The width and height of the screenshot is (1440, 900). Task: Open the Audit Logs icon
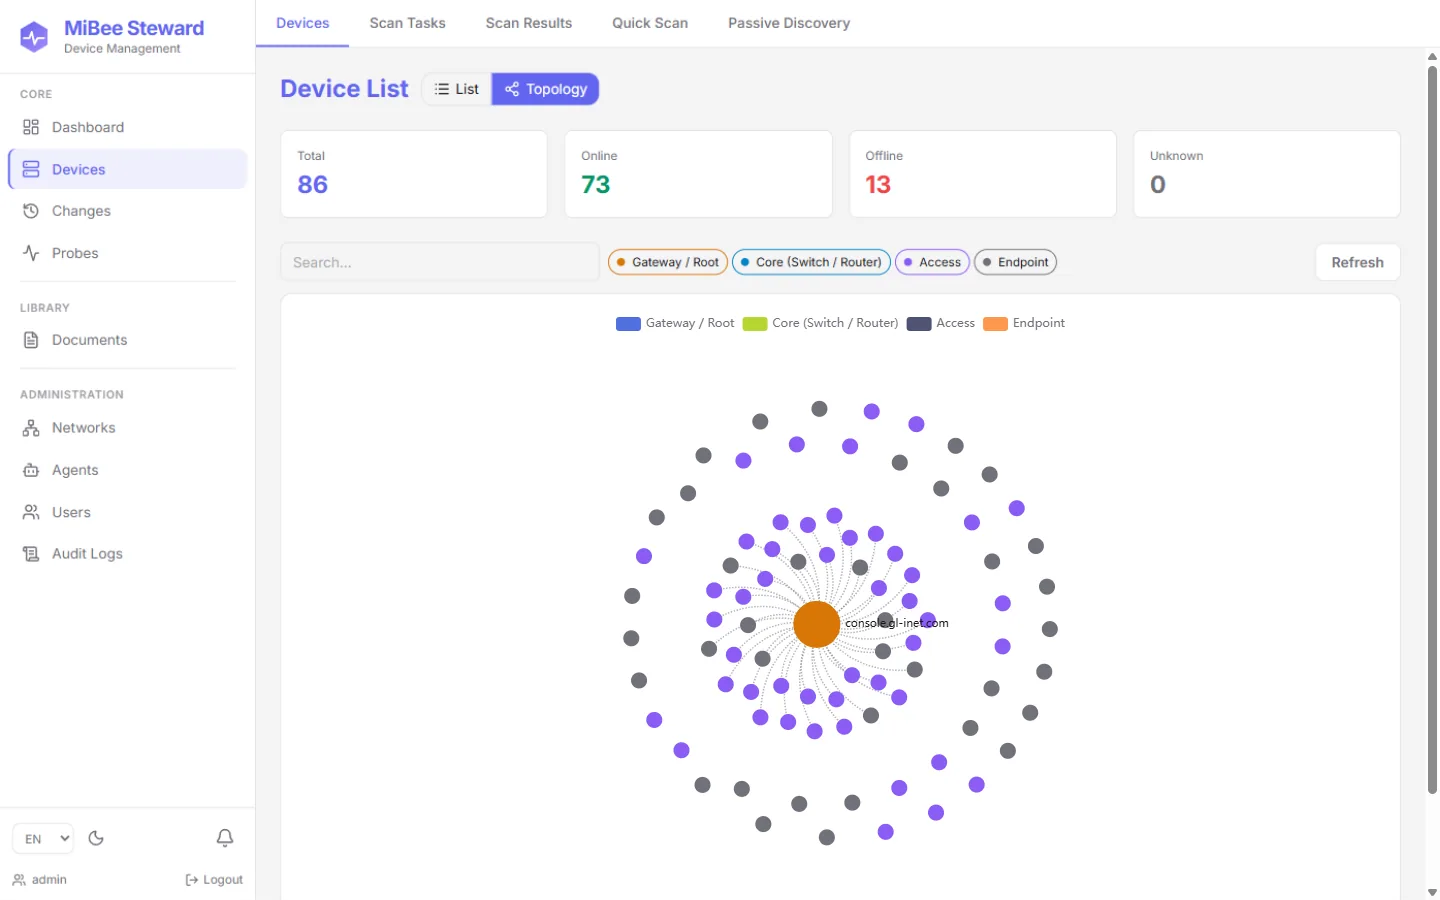(31, 554)
